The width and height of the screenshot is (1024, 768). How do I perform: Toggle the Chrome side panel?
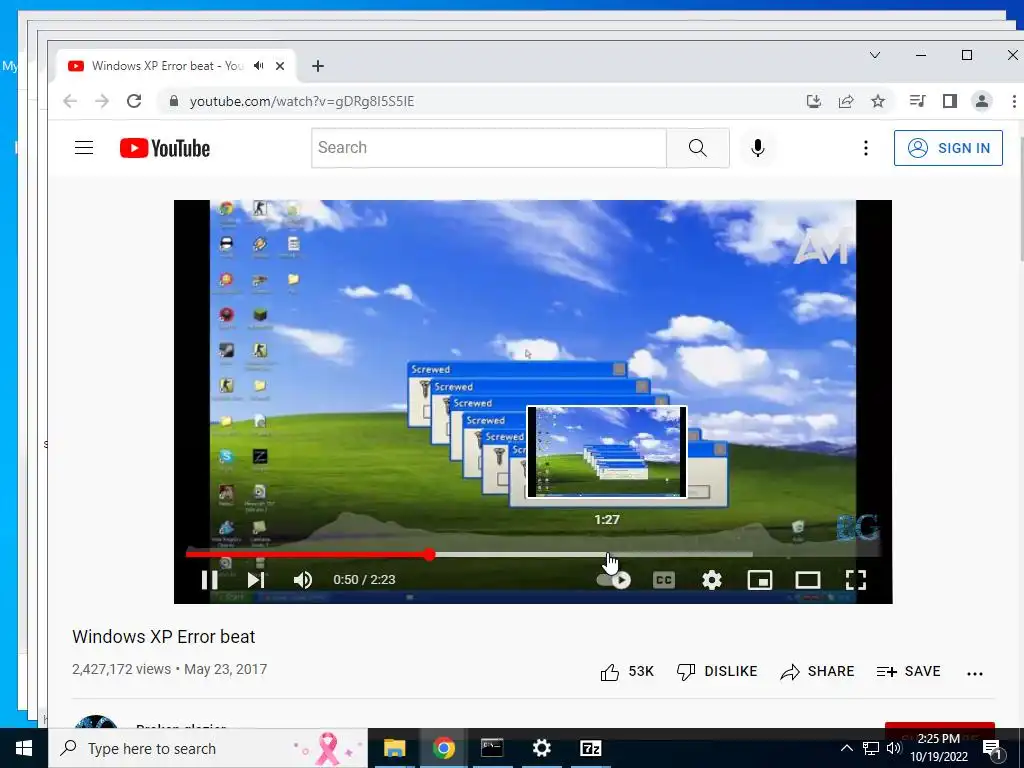click(x=950, y=101)
